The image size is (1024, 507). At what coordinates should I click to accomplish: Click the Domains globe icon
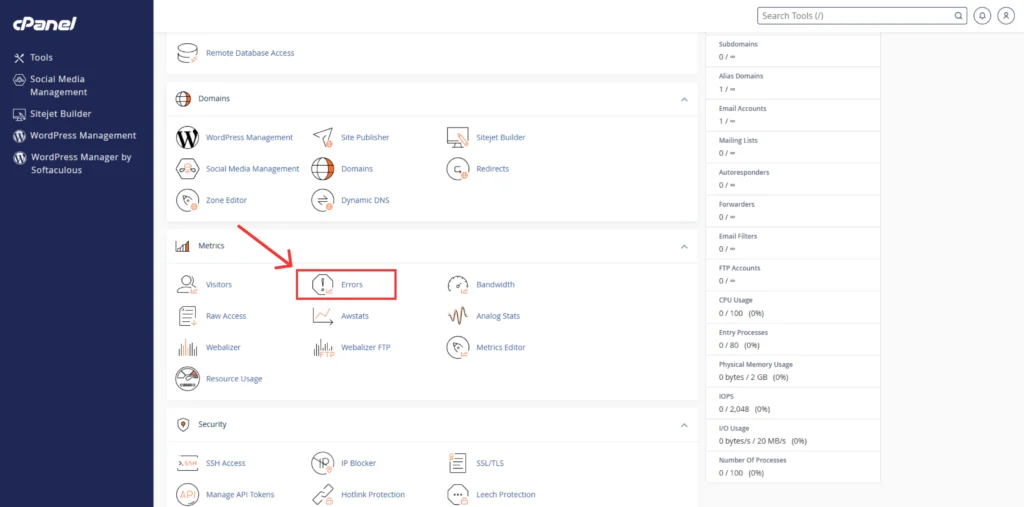coord(323,169)
